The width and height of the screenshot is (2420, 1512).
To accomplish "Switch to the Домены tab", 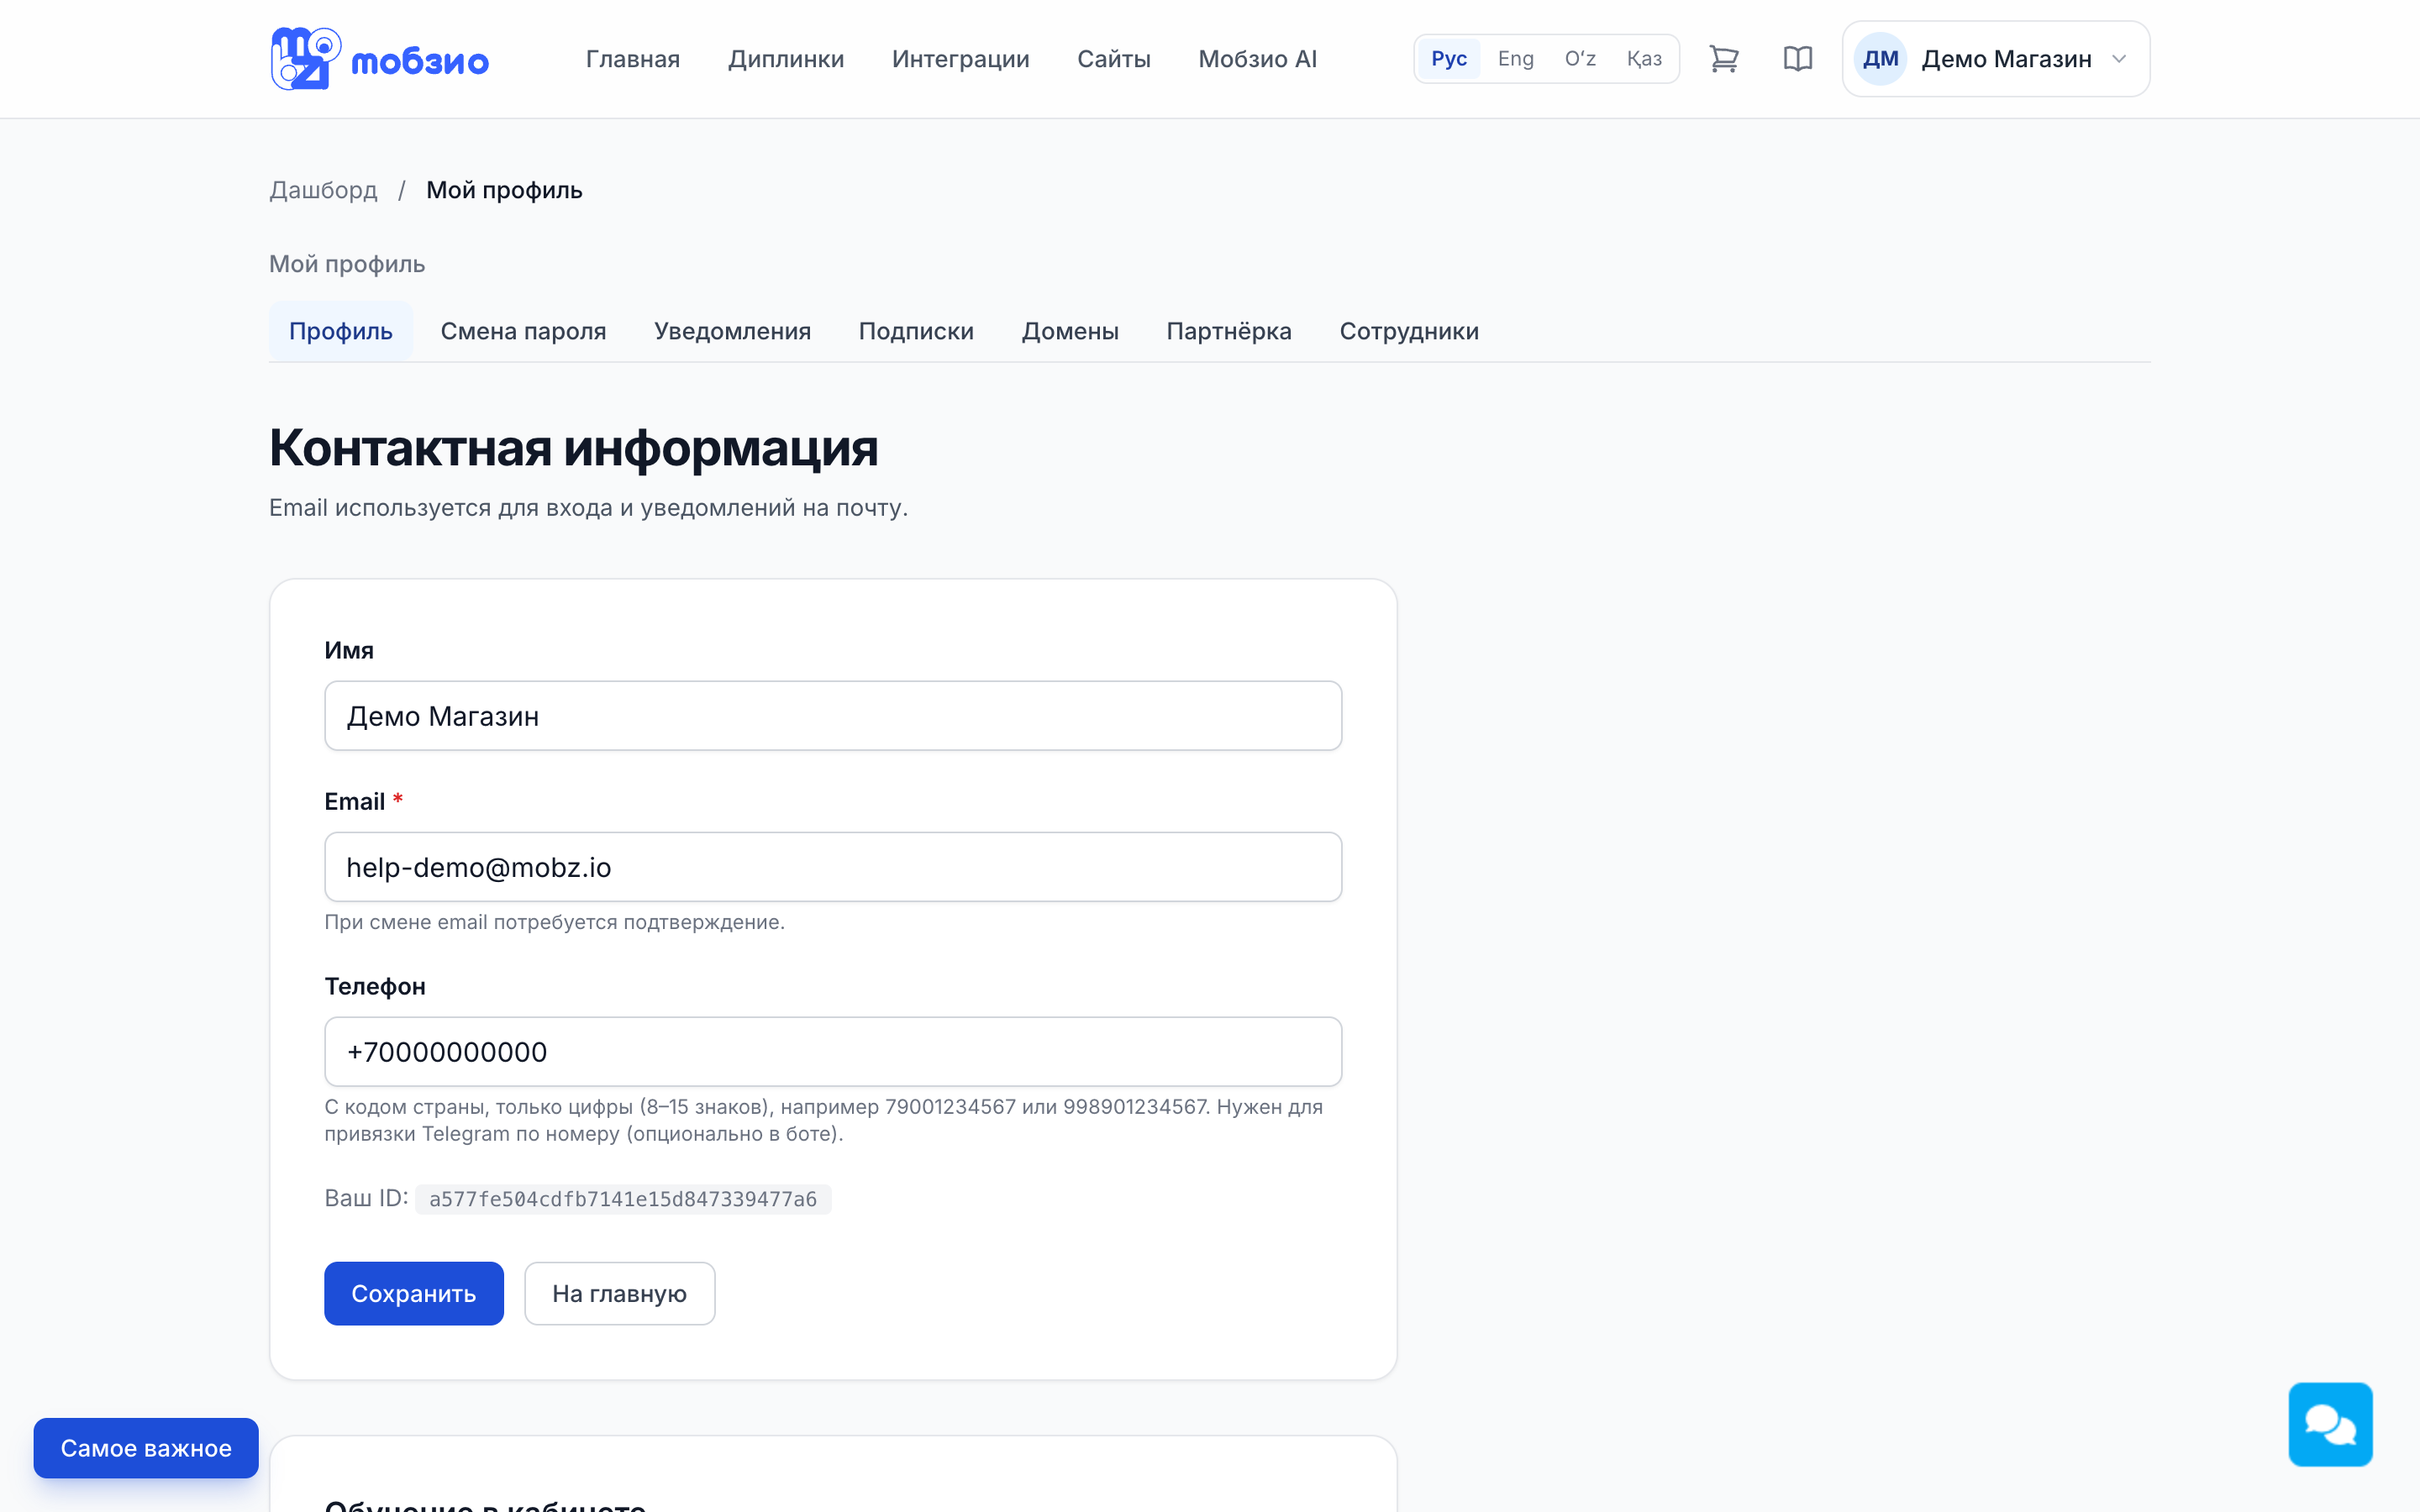I will (1070, 331).
